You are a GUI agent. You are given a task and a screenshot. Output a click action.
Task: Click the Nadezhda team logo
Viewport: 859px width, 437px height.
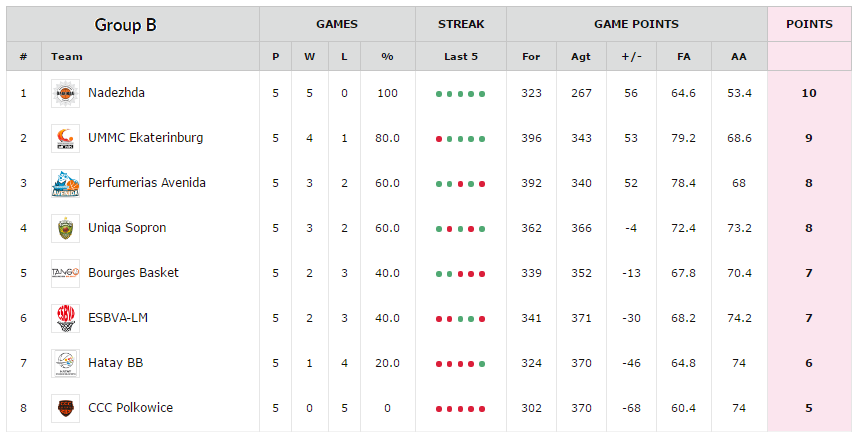65,93
